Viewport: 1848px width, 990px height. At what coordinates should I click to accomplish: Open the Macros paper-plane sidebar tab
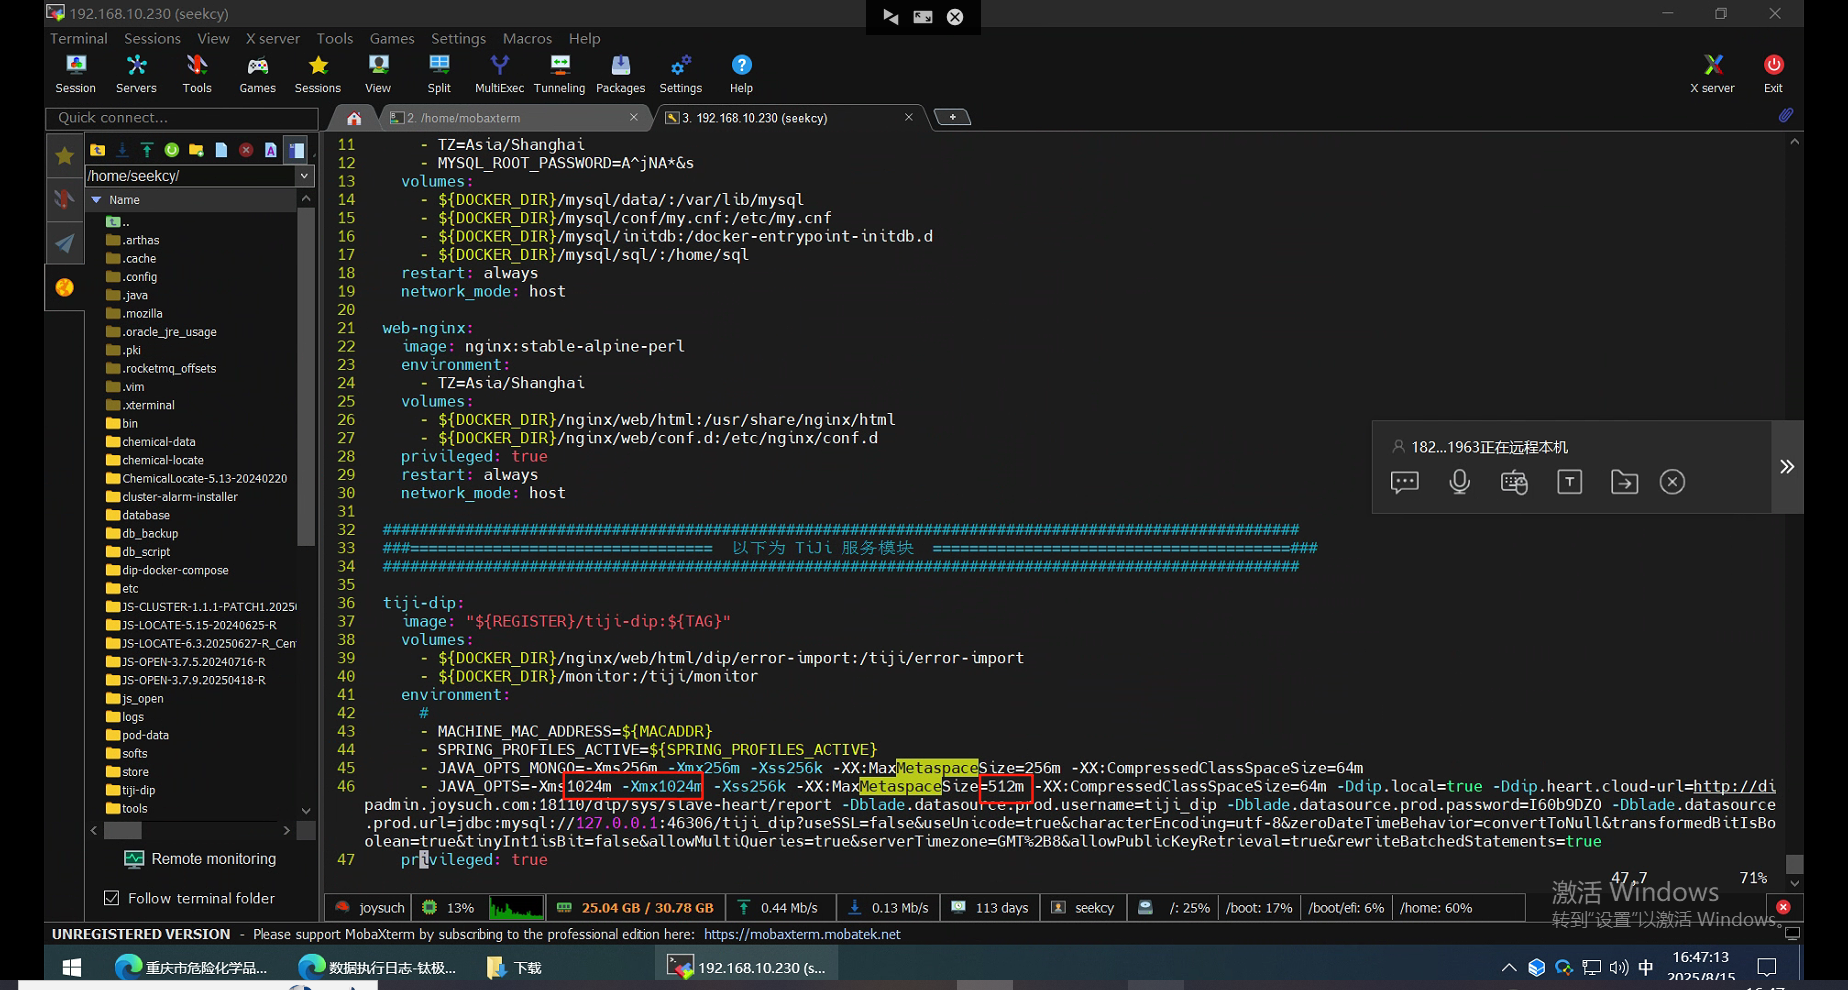[x=65, y=243]
